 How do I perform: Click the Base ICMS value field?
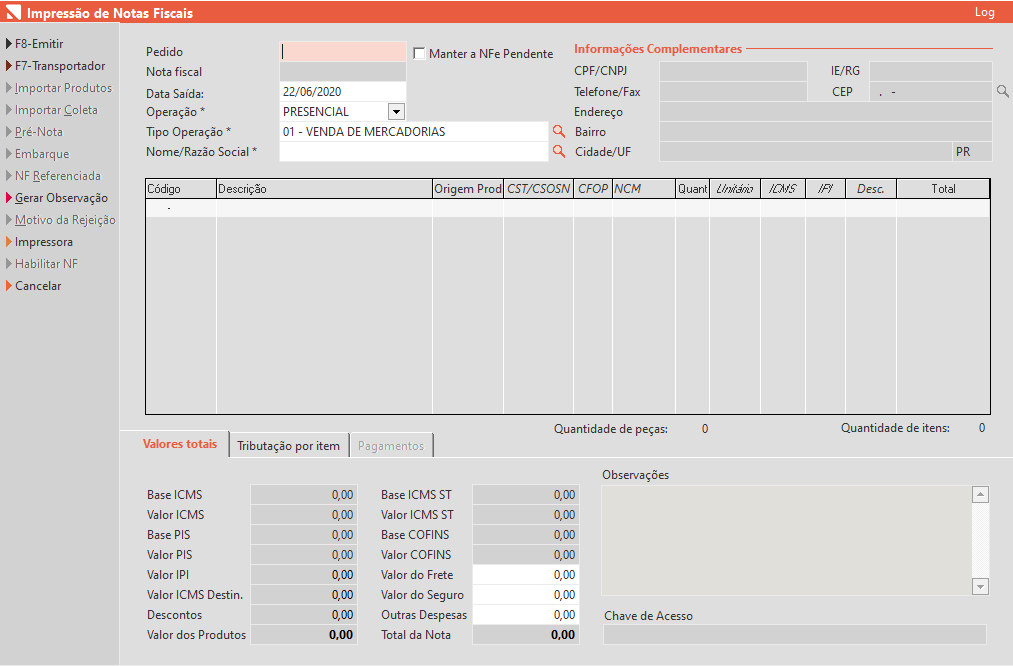pos(304,495)
